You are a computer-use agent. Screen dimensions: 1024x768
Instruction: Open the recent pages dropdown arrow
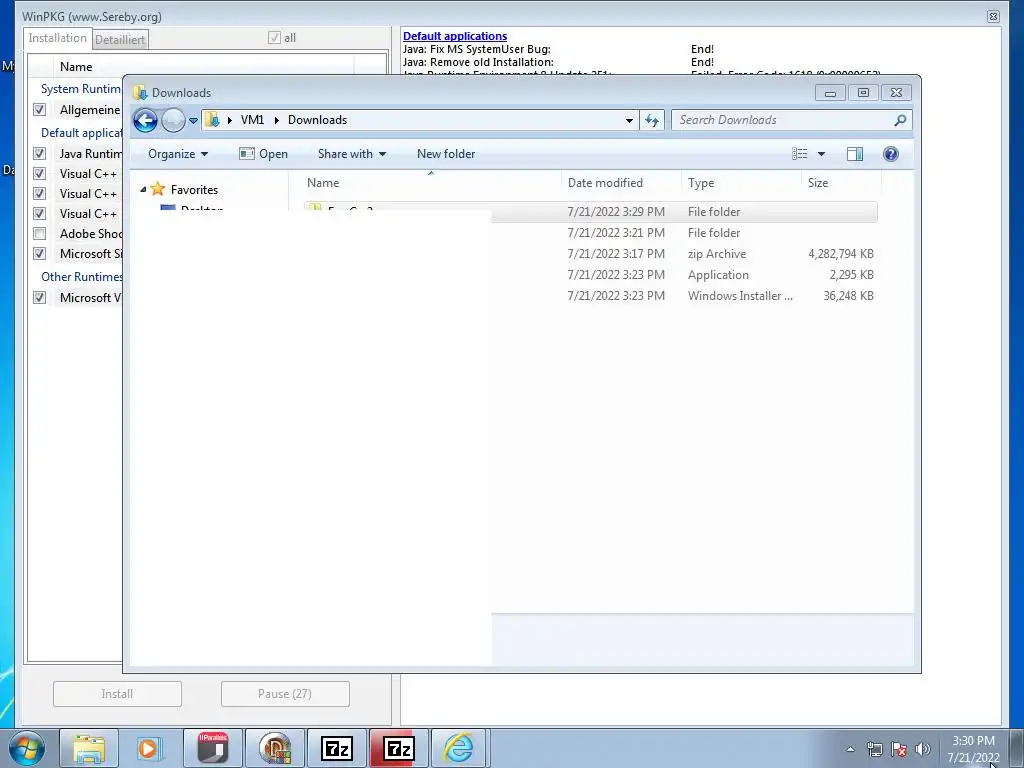pos(193,121)
